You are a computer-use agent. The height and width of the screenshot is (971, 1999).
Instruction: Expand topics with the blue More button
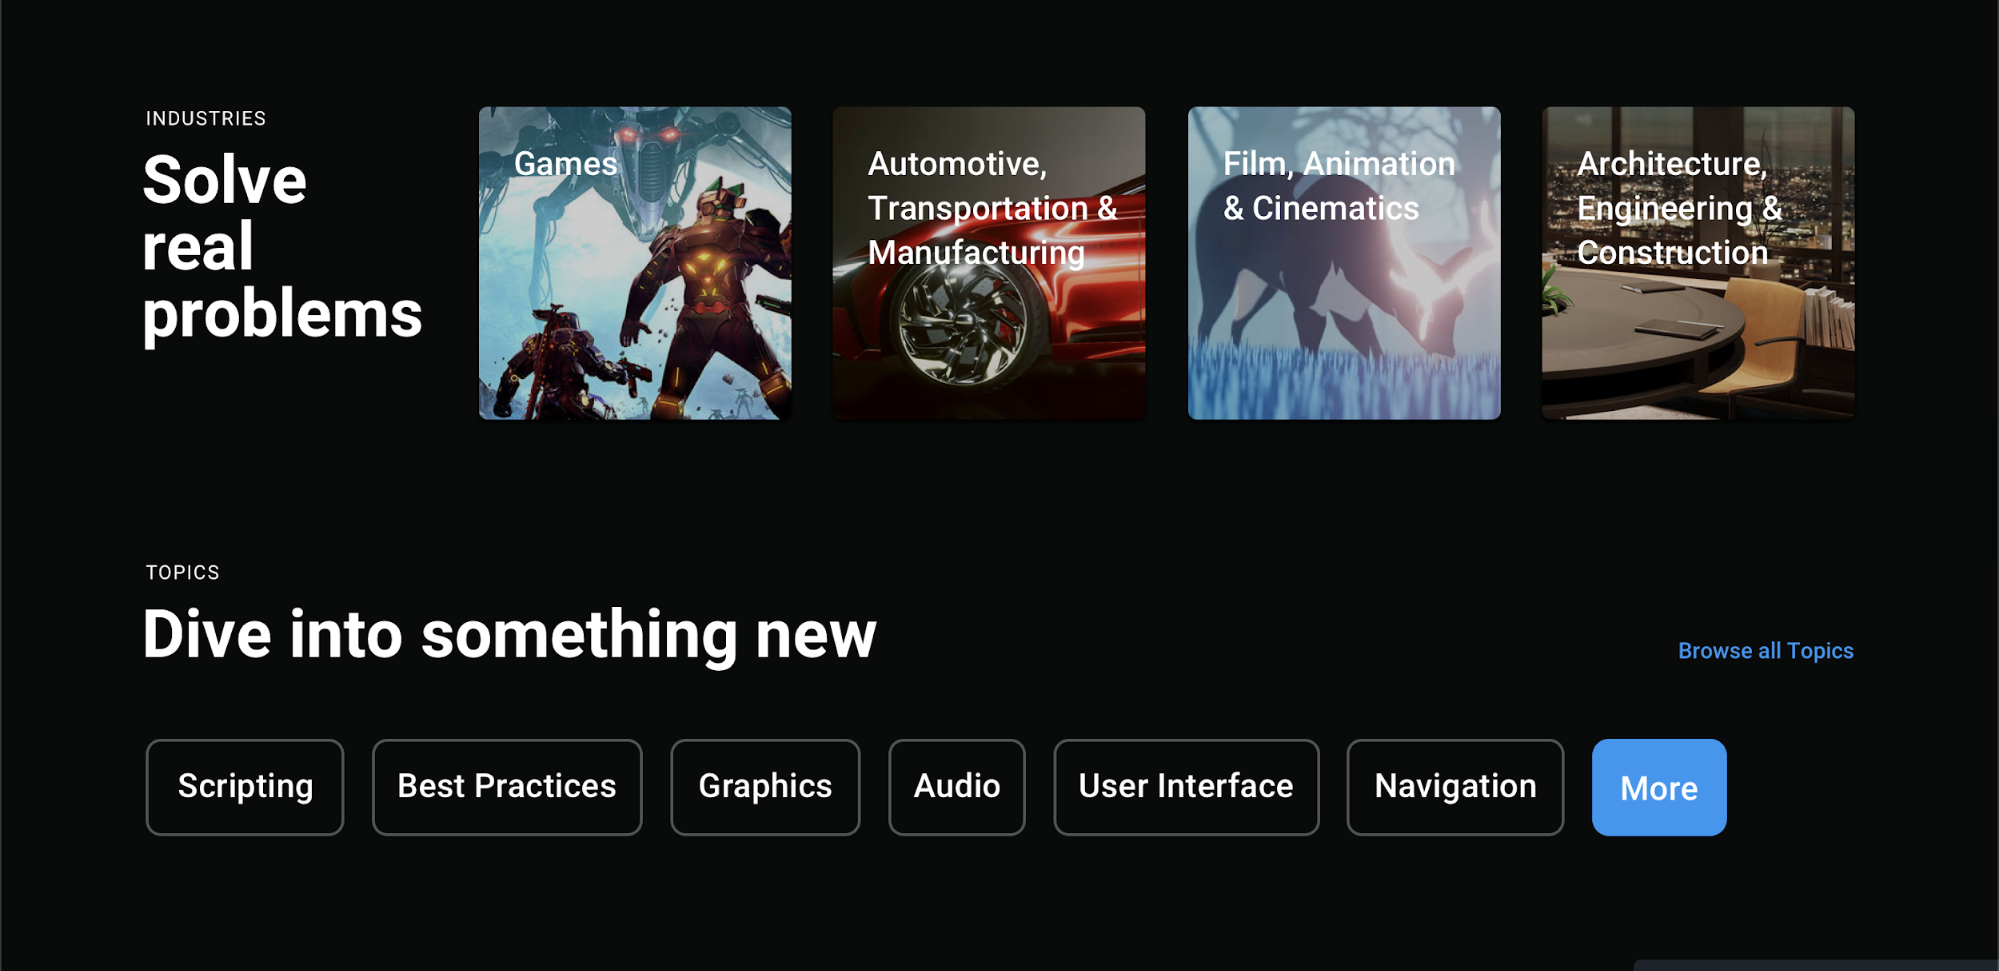[1659, 788]
